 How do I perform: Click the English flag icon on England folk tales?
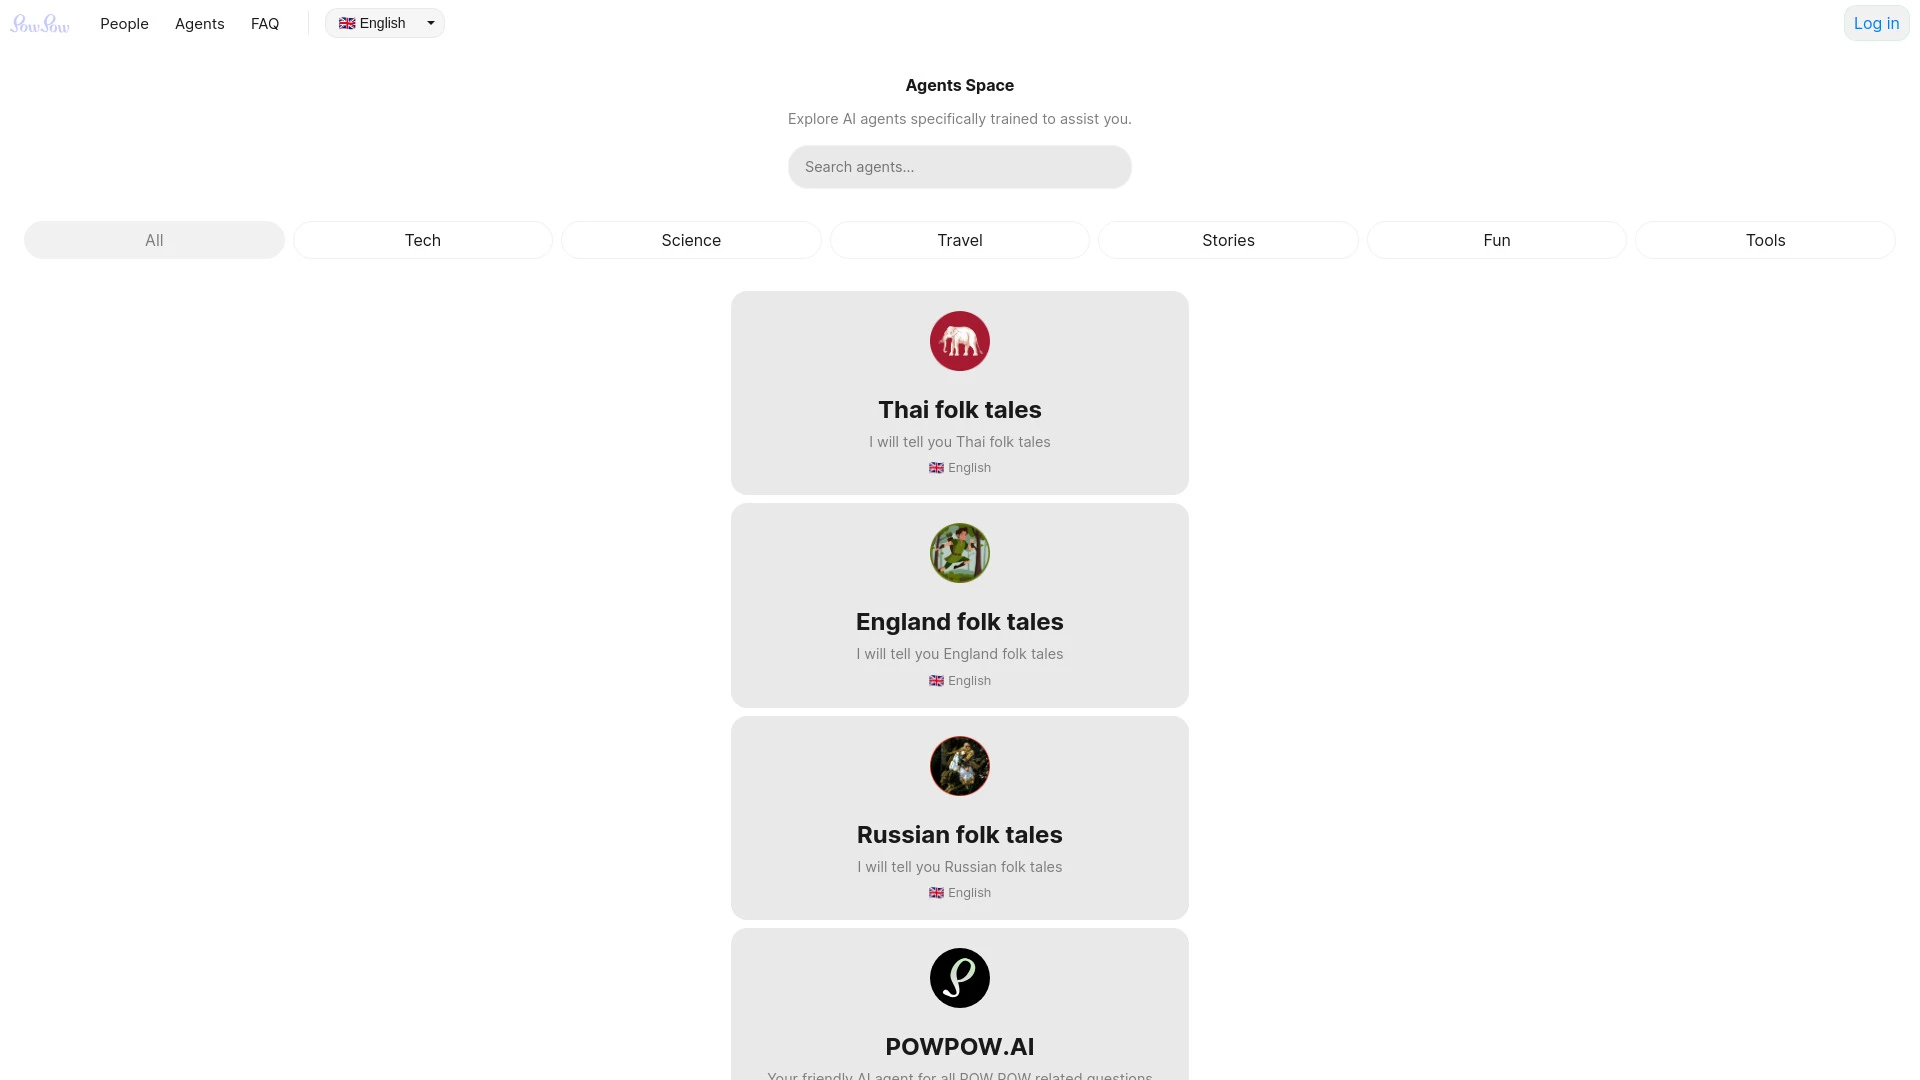click(935, 679)
